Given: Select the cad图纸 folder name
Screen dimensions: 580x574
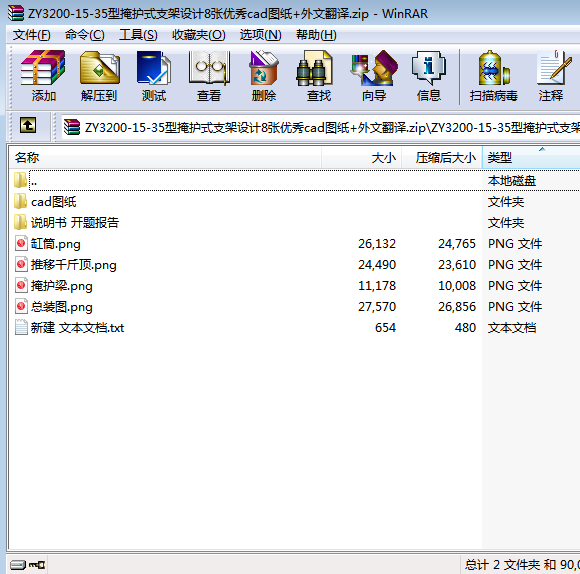Looking at the screenshot, I should click(54, 202).
